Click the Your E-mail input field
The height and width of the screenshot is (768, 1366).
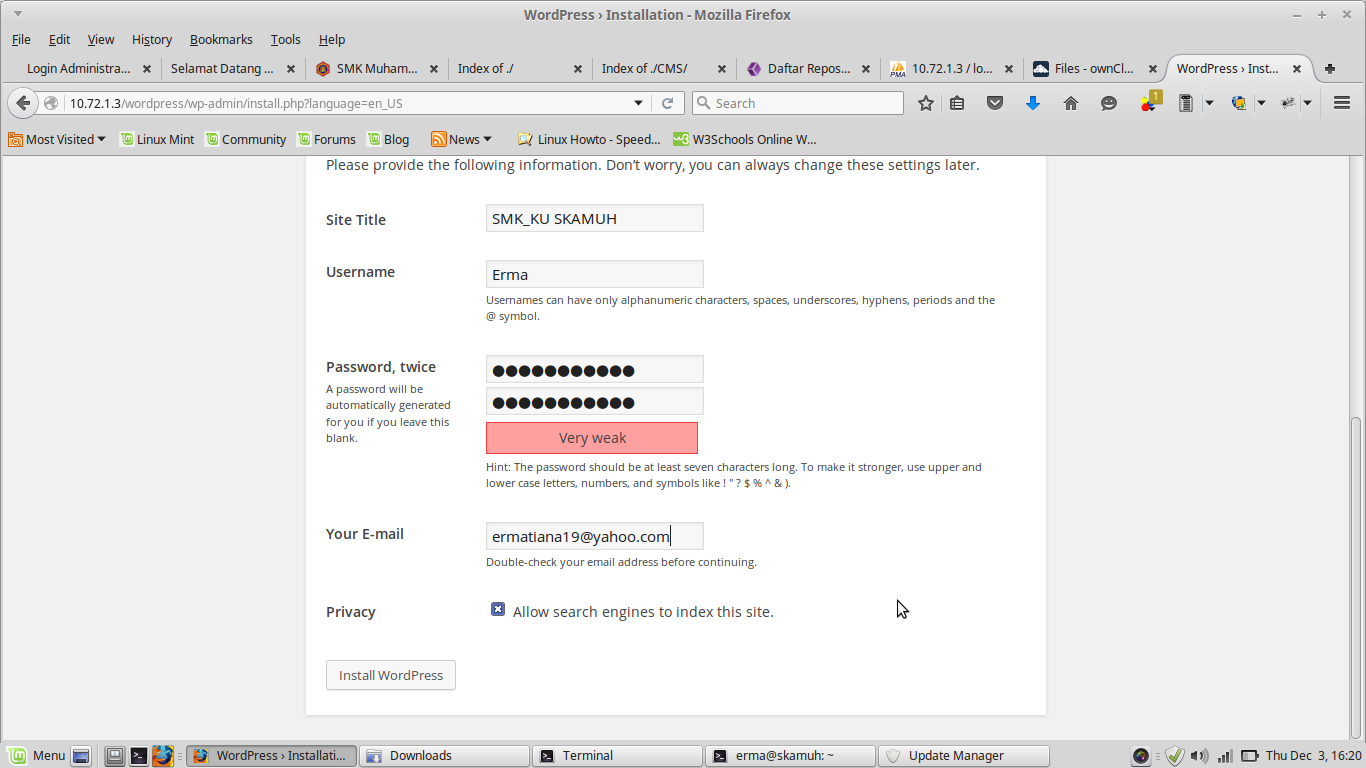pos(595,536)
